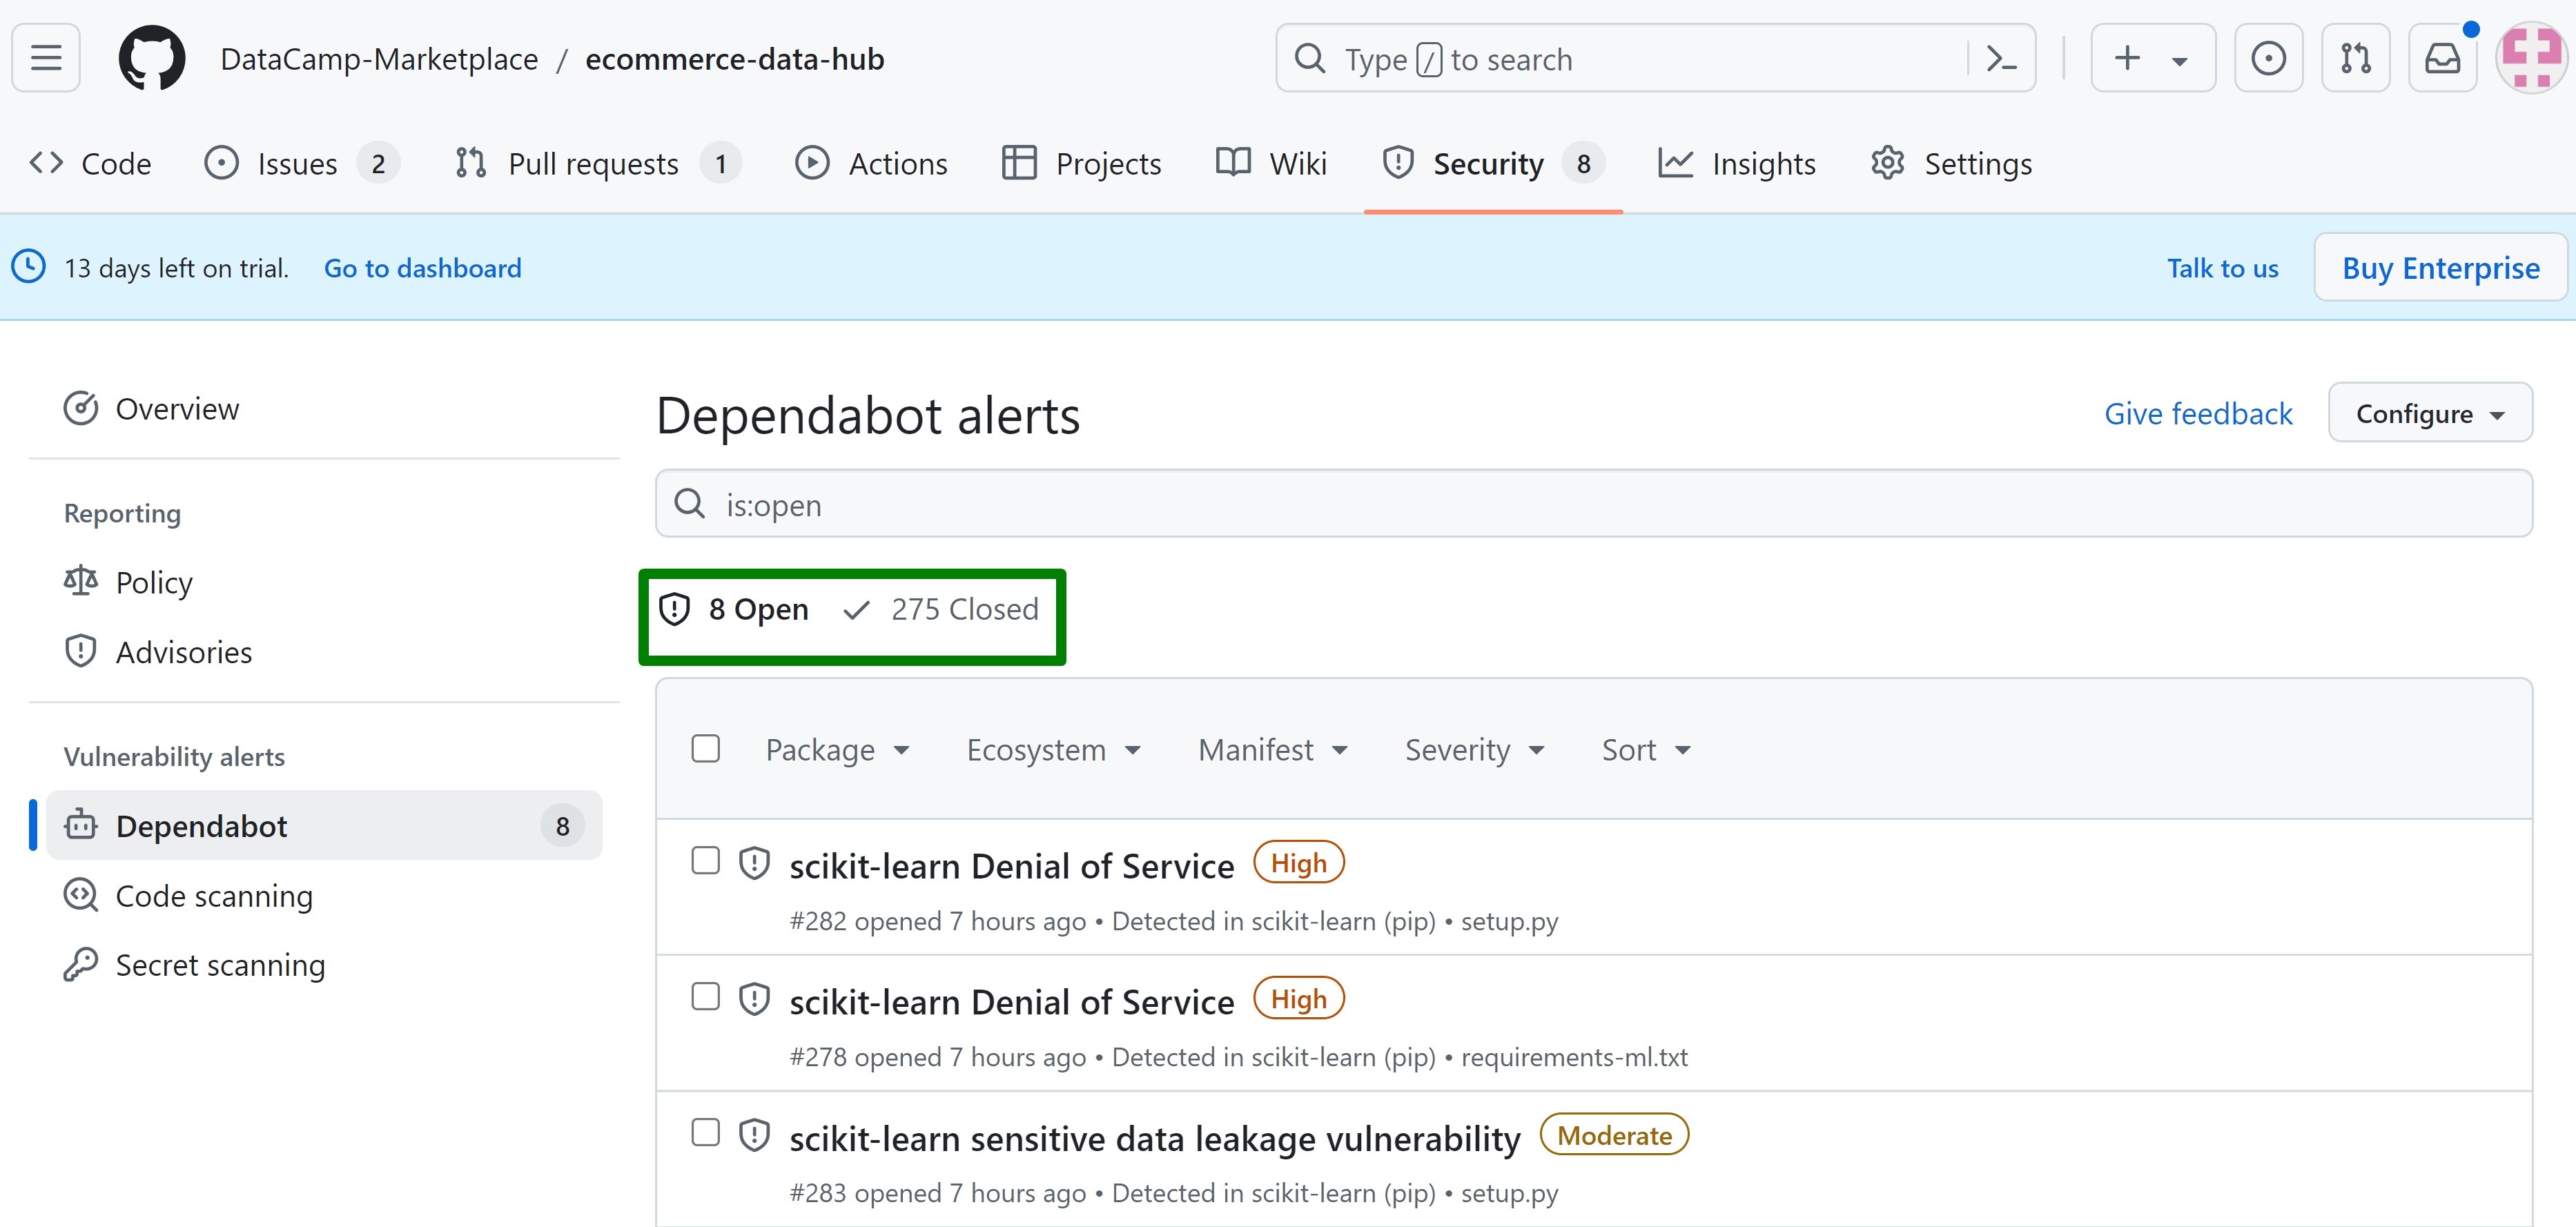Click Buy Enterprise button
This screenshot has width=2576, height=1227.
pyautogui.click(x=2440, y=267)
